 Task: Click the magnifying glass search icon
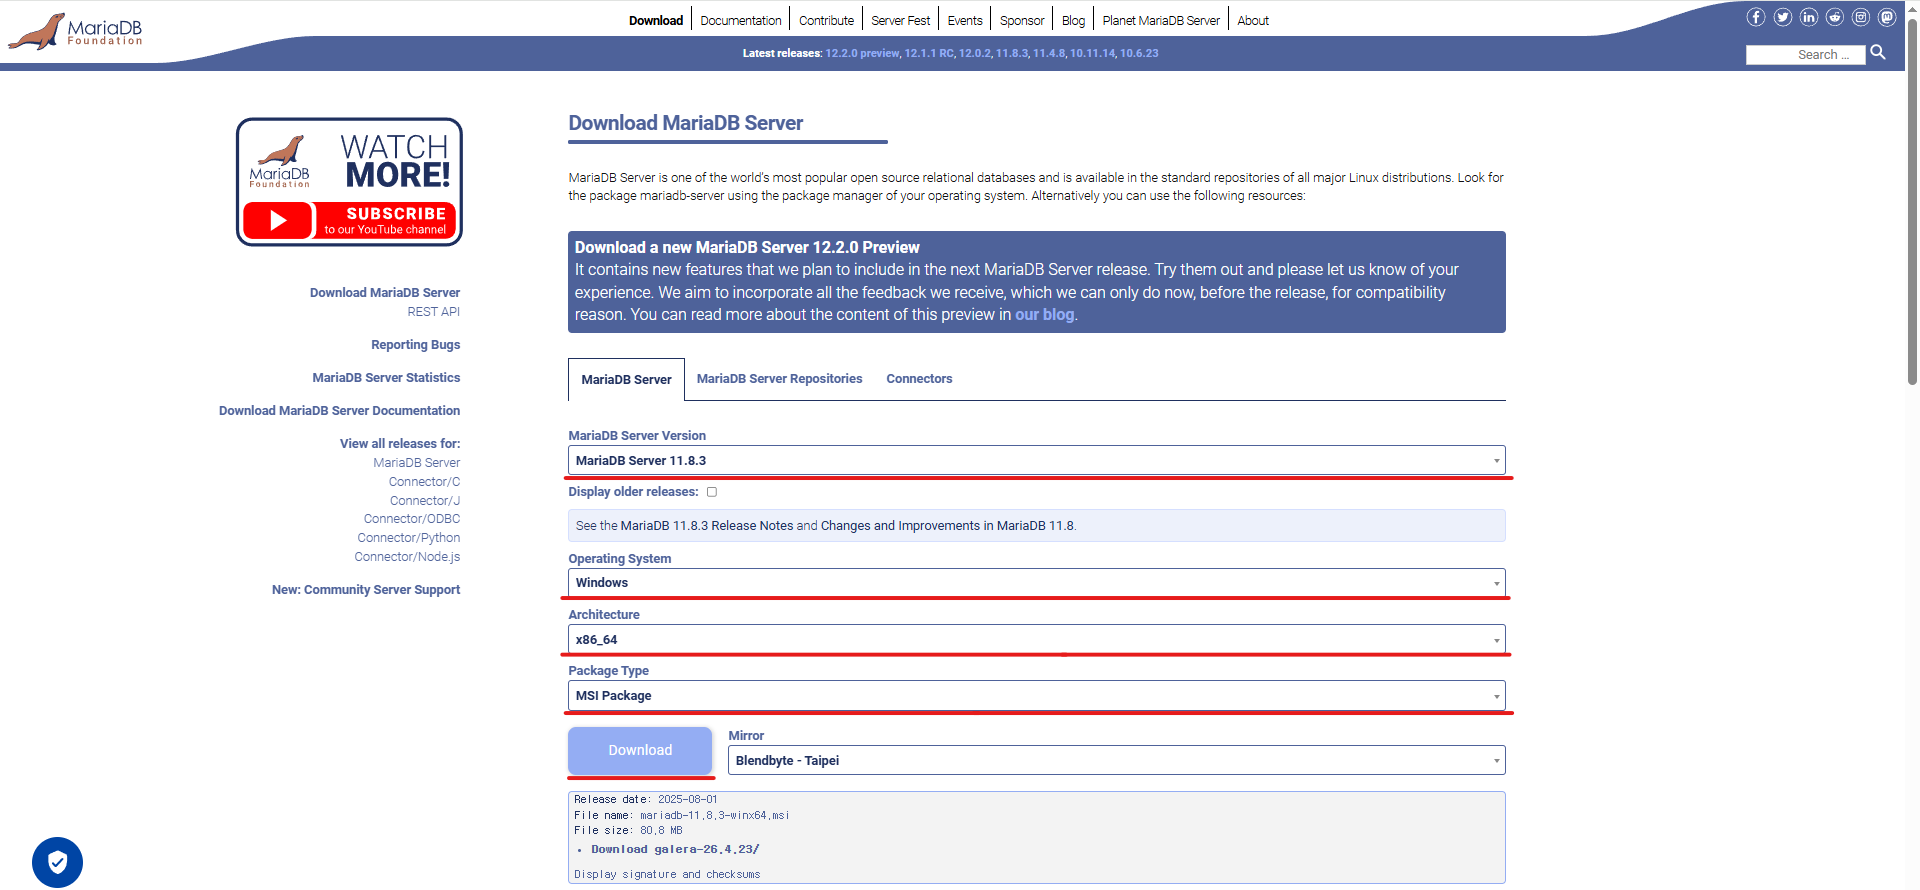[1878, 52]
